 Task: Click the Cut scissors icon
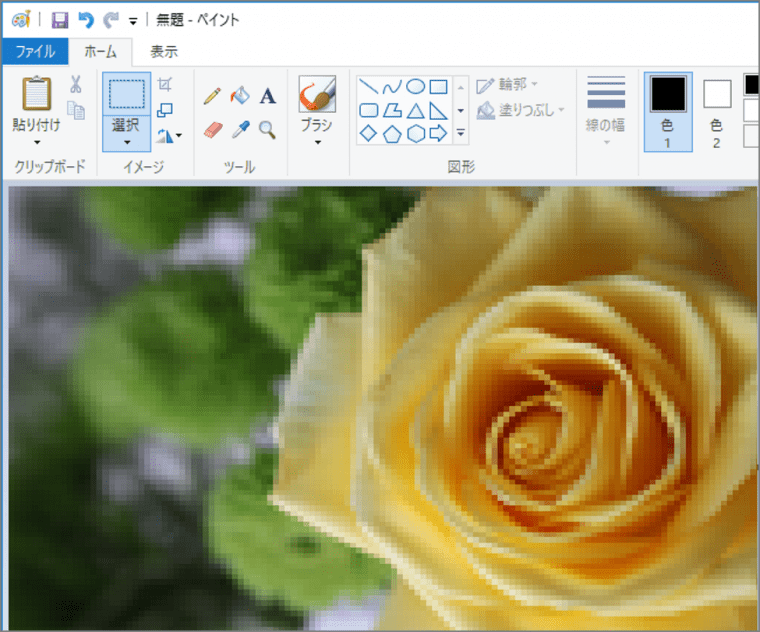(x=76, y=84)
